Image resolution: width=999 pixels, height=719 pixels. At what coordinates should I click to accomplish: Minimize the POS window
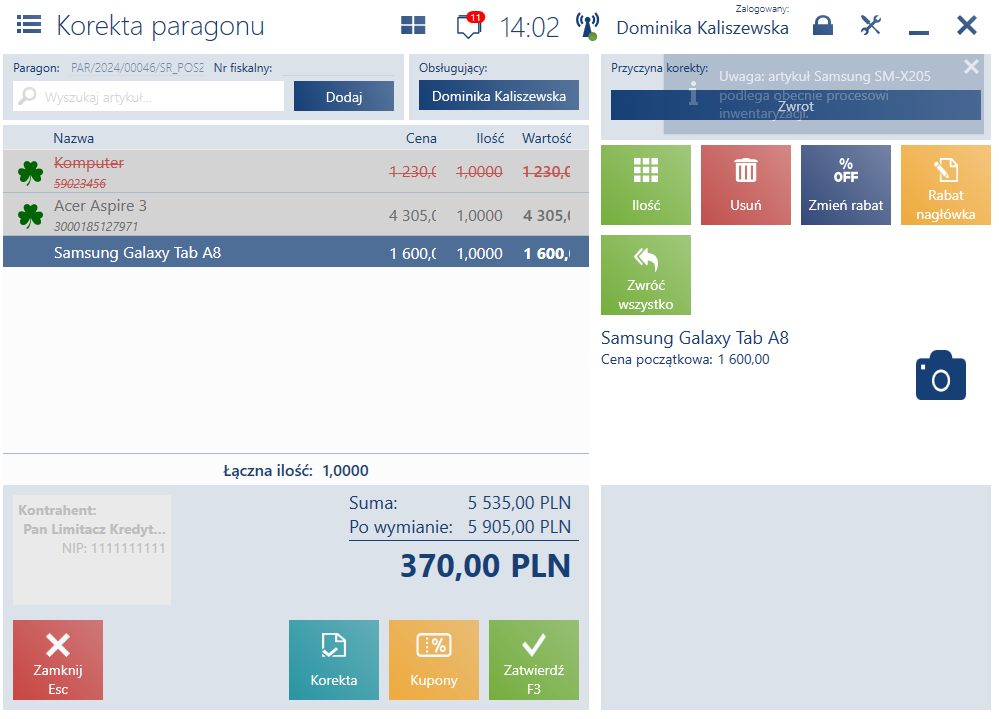tap(918, 32)
